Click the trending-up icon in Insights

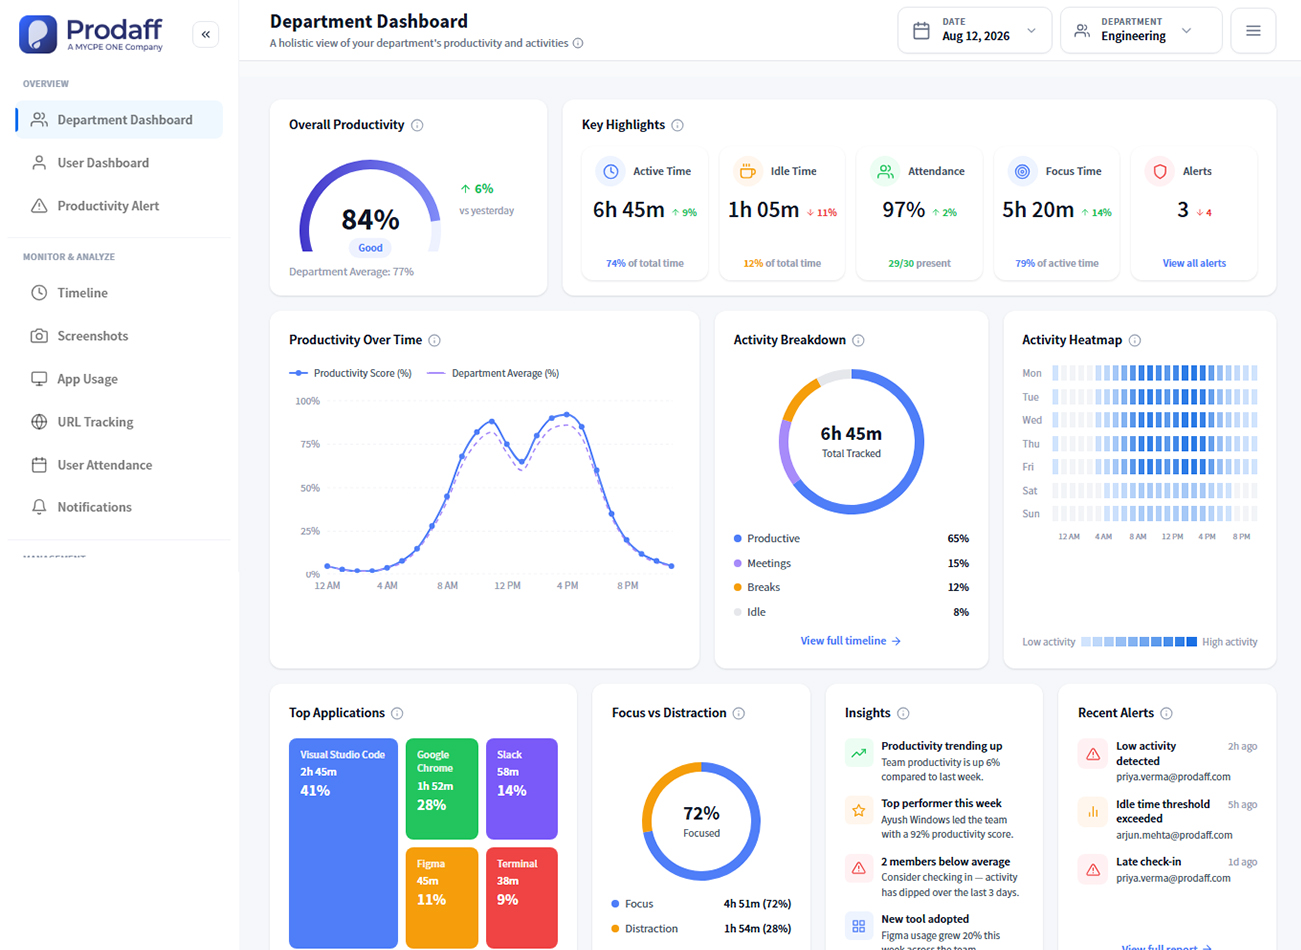[x=858, y=754]
